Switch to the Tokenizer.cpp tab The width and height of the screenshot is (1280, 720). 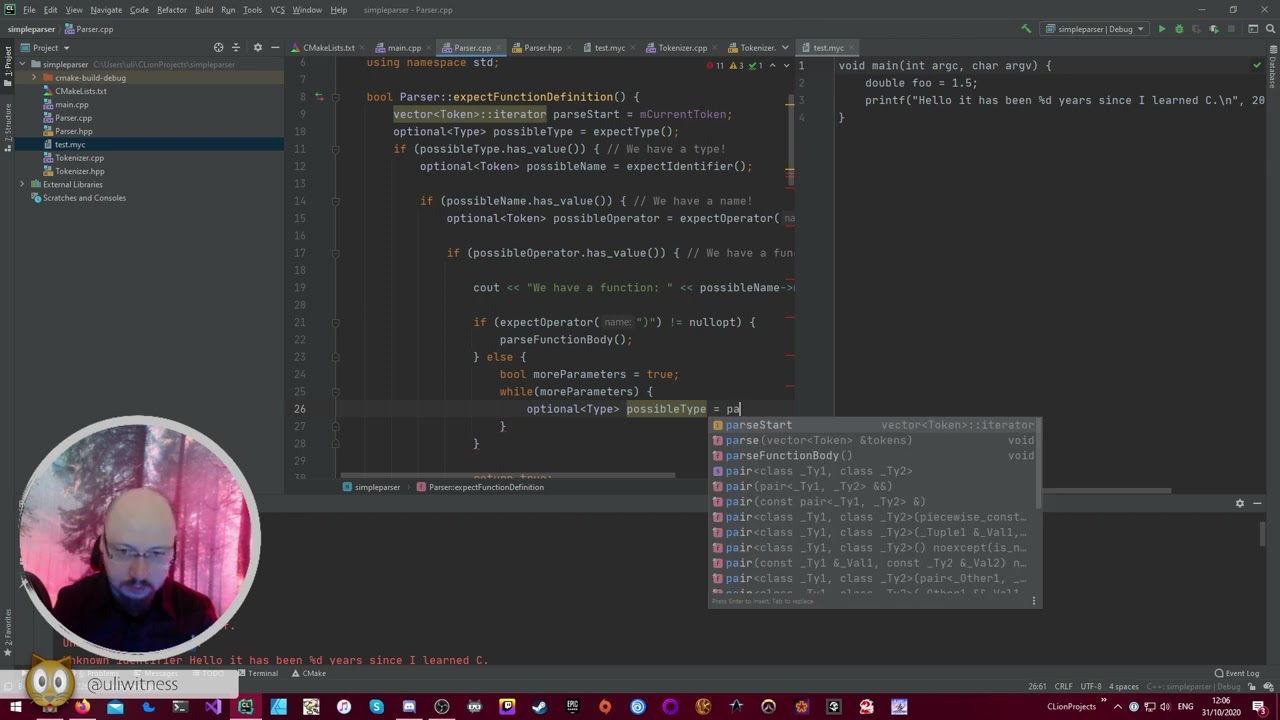coord(682,47)
